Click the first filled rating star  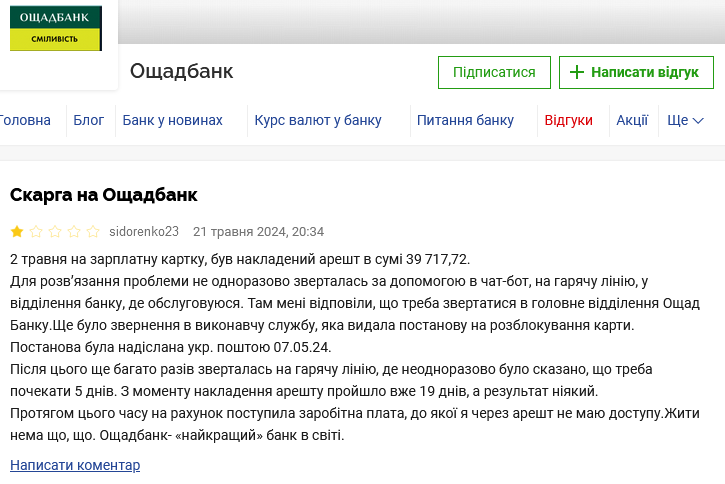pos(18,232)
